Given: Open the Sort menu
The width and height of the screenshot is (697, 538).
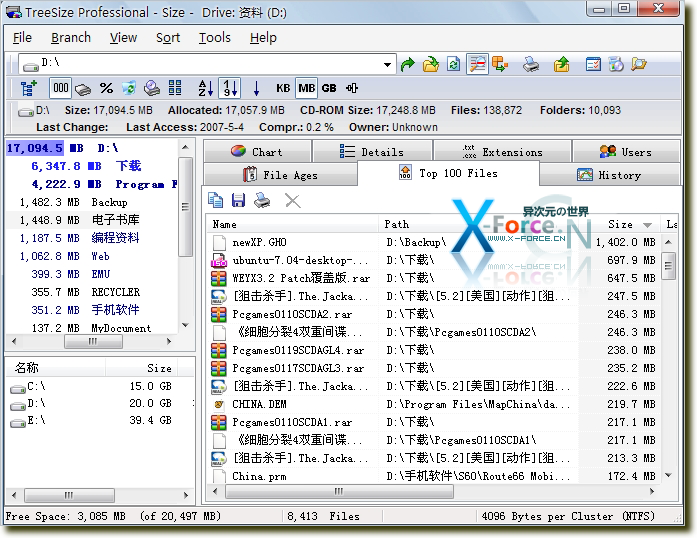Looking at the screenshot, I should pyautogui.click(x=168, y=38).
